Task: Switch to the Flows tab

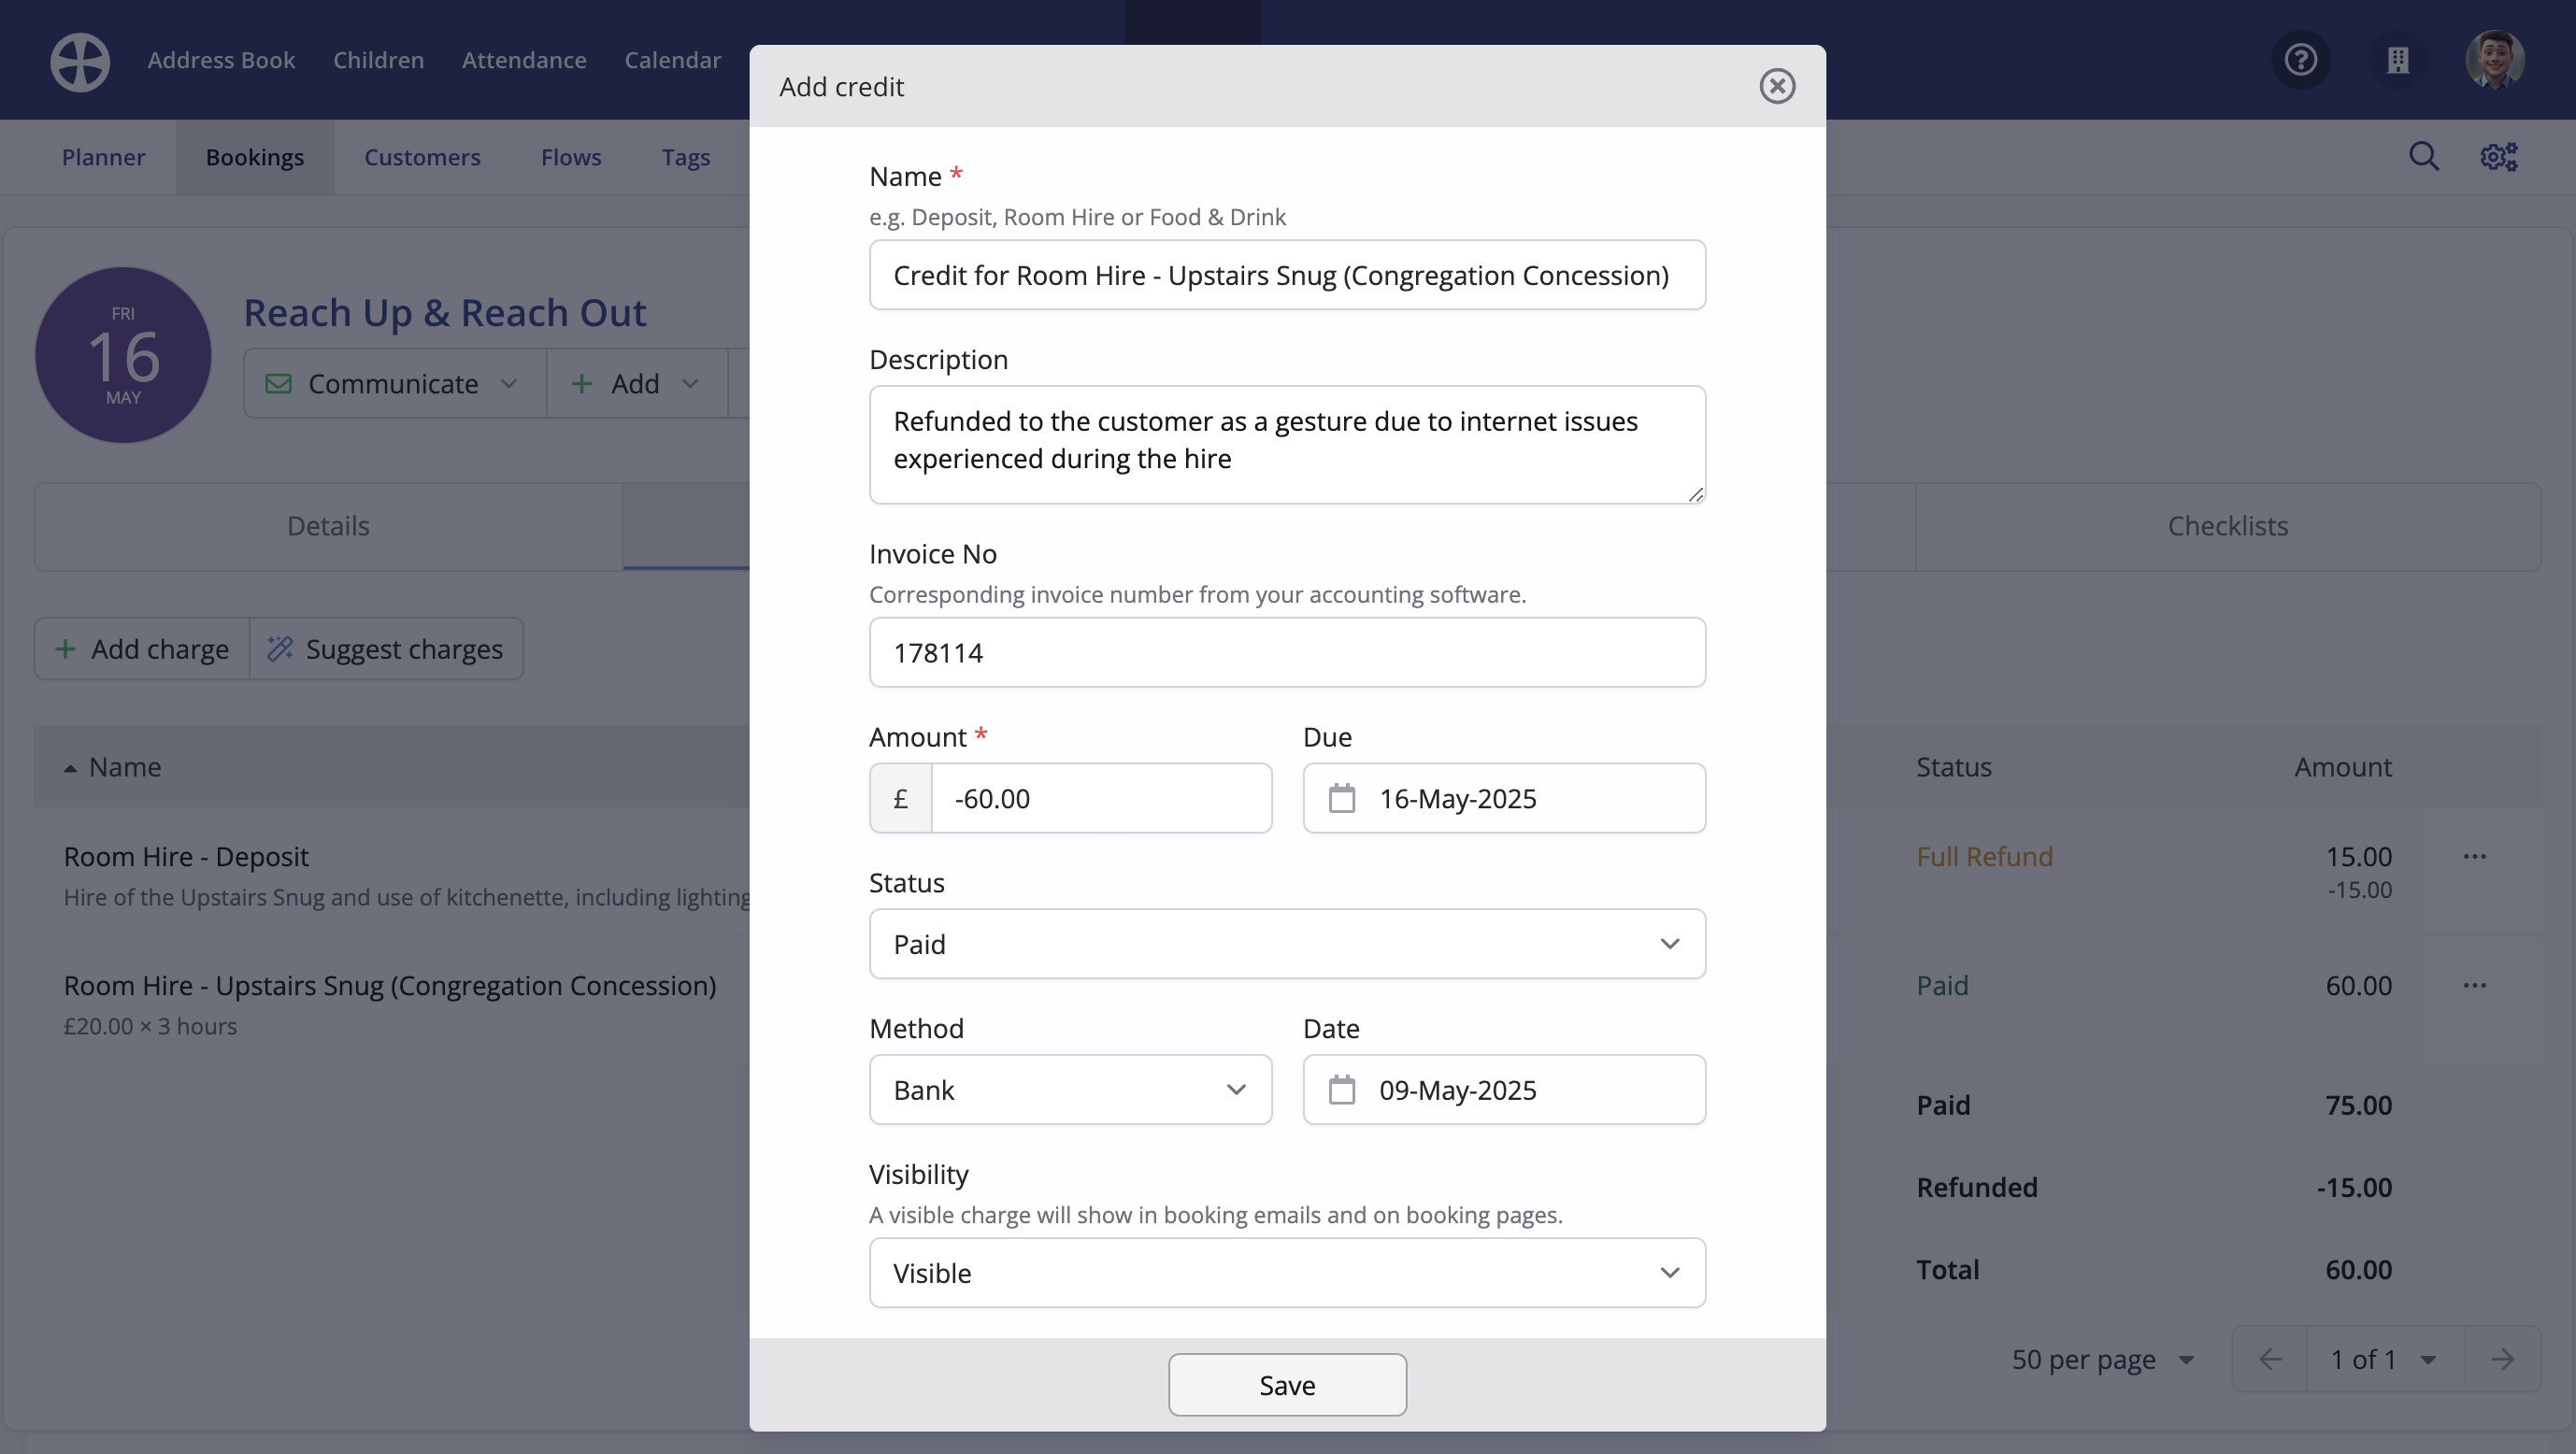Action: click(x=571, y=157)
